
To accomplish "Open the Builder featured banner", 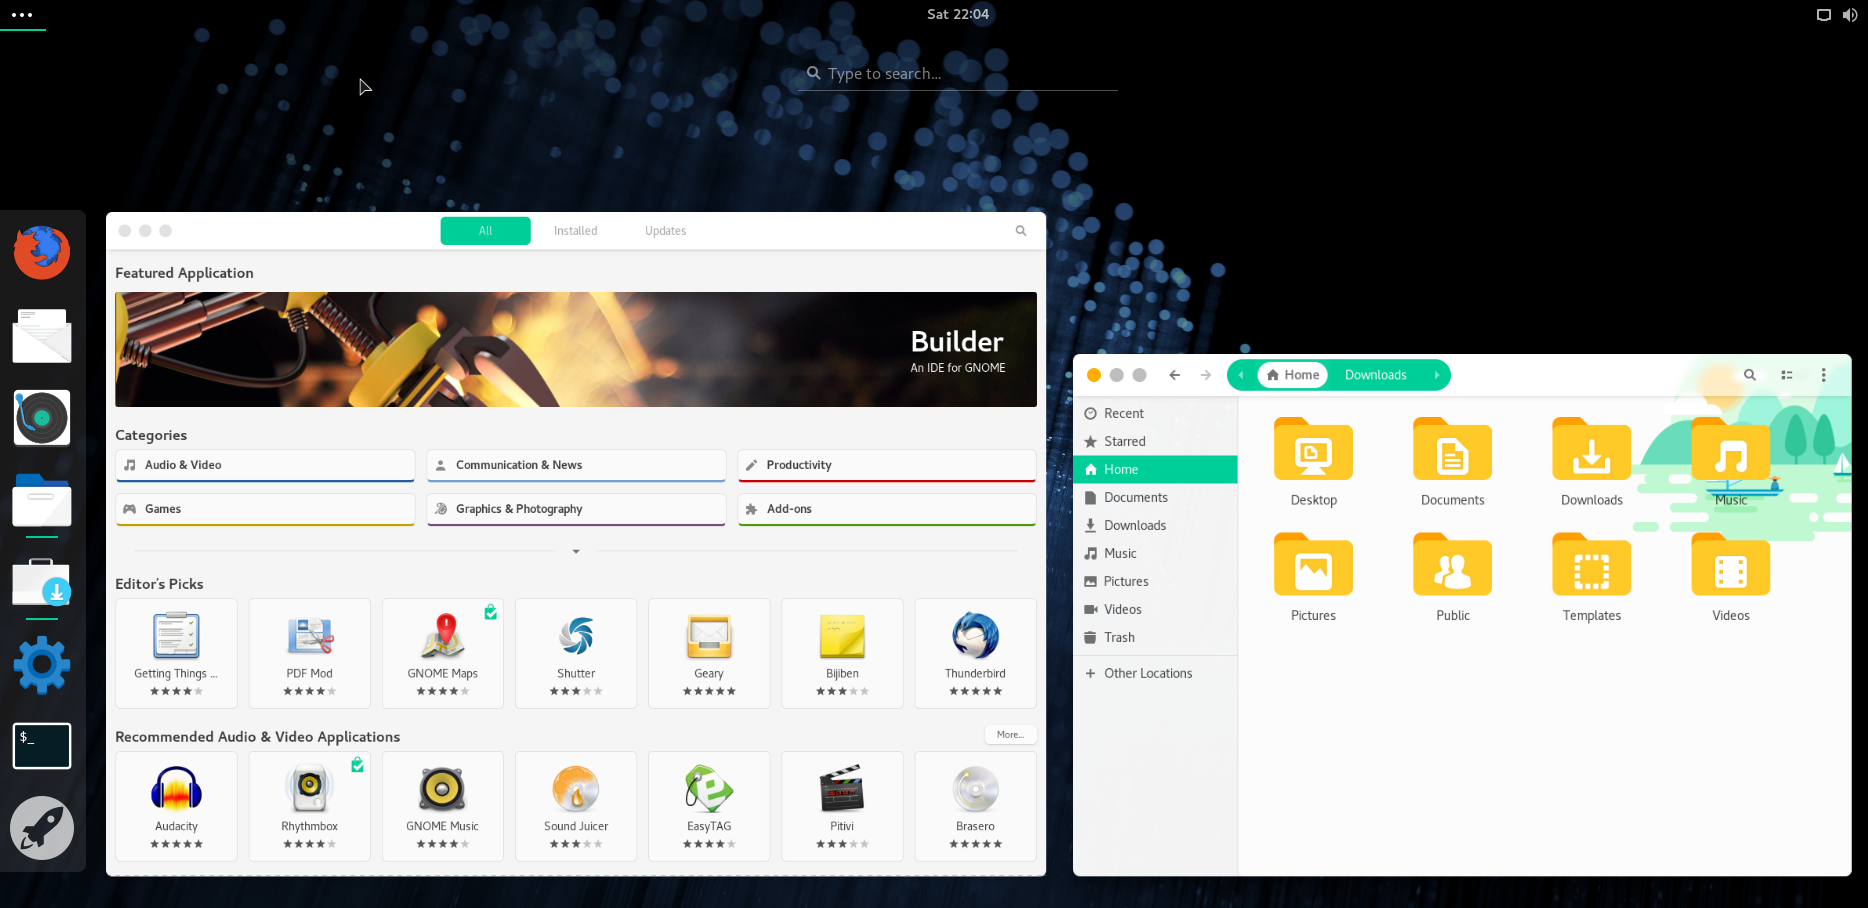I will point(576,349).
